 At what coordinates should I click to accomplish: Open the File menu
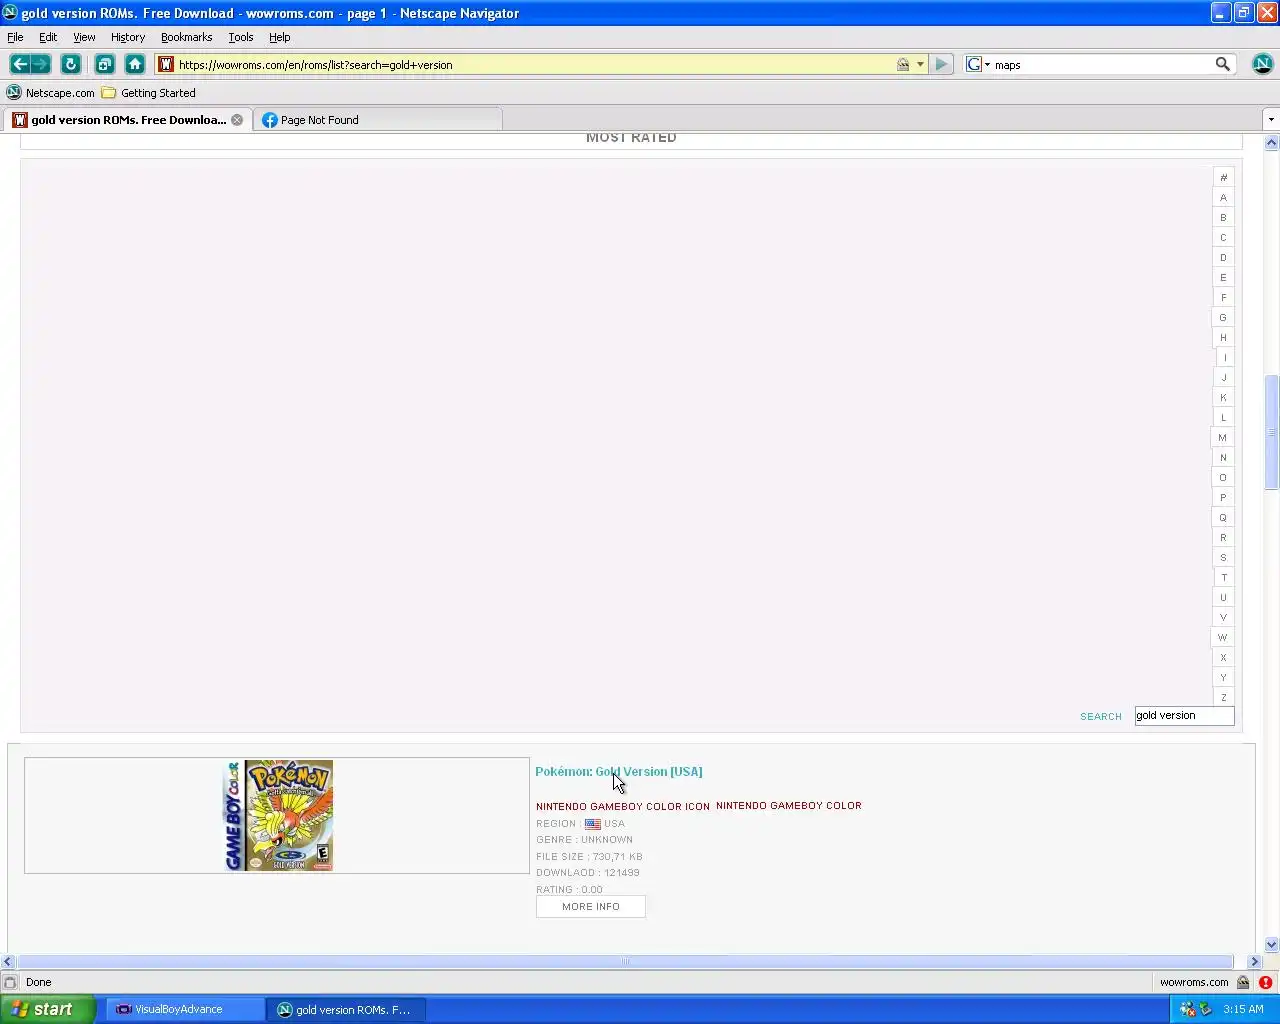pyautogui.click(x=15, y=37)
